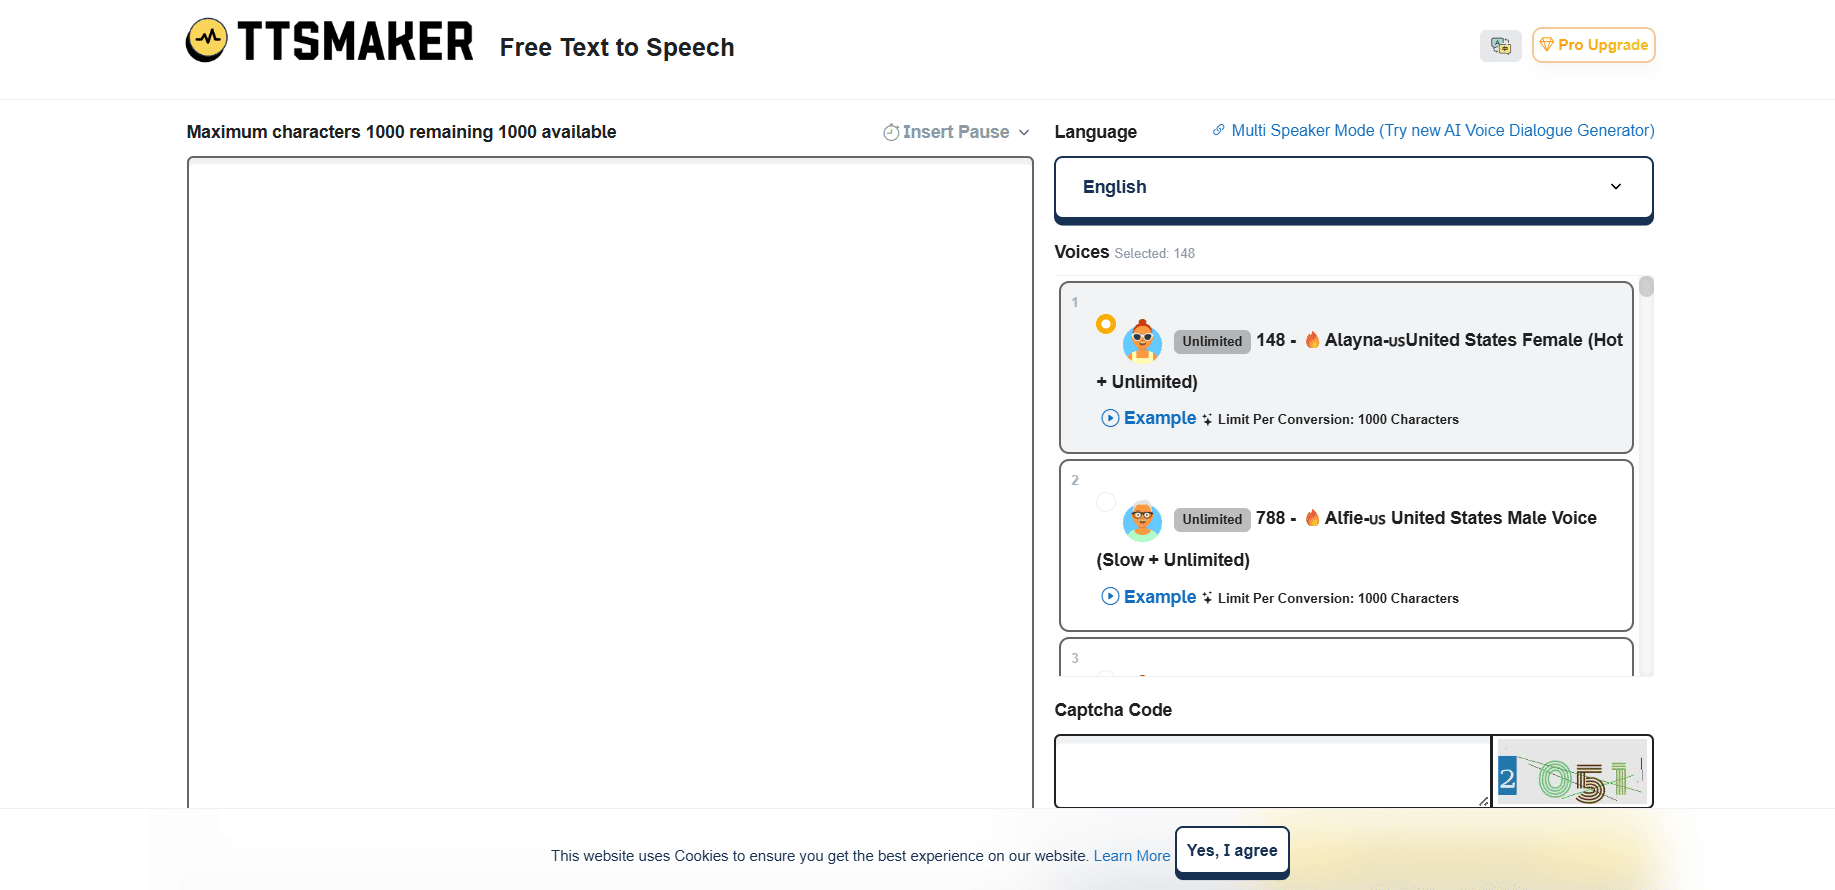Image resolution: width=1835 pixels, height=890 pixels.
Task: Click the Alfie voice avatar
Action: coord(1142,519)
